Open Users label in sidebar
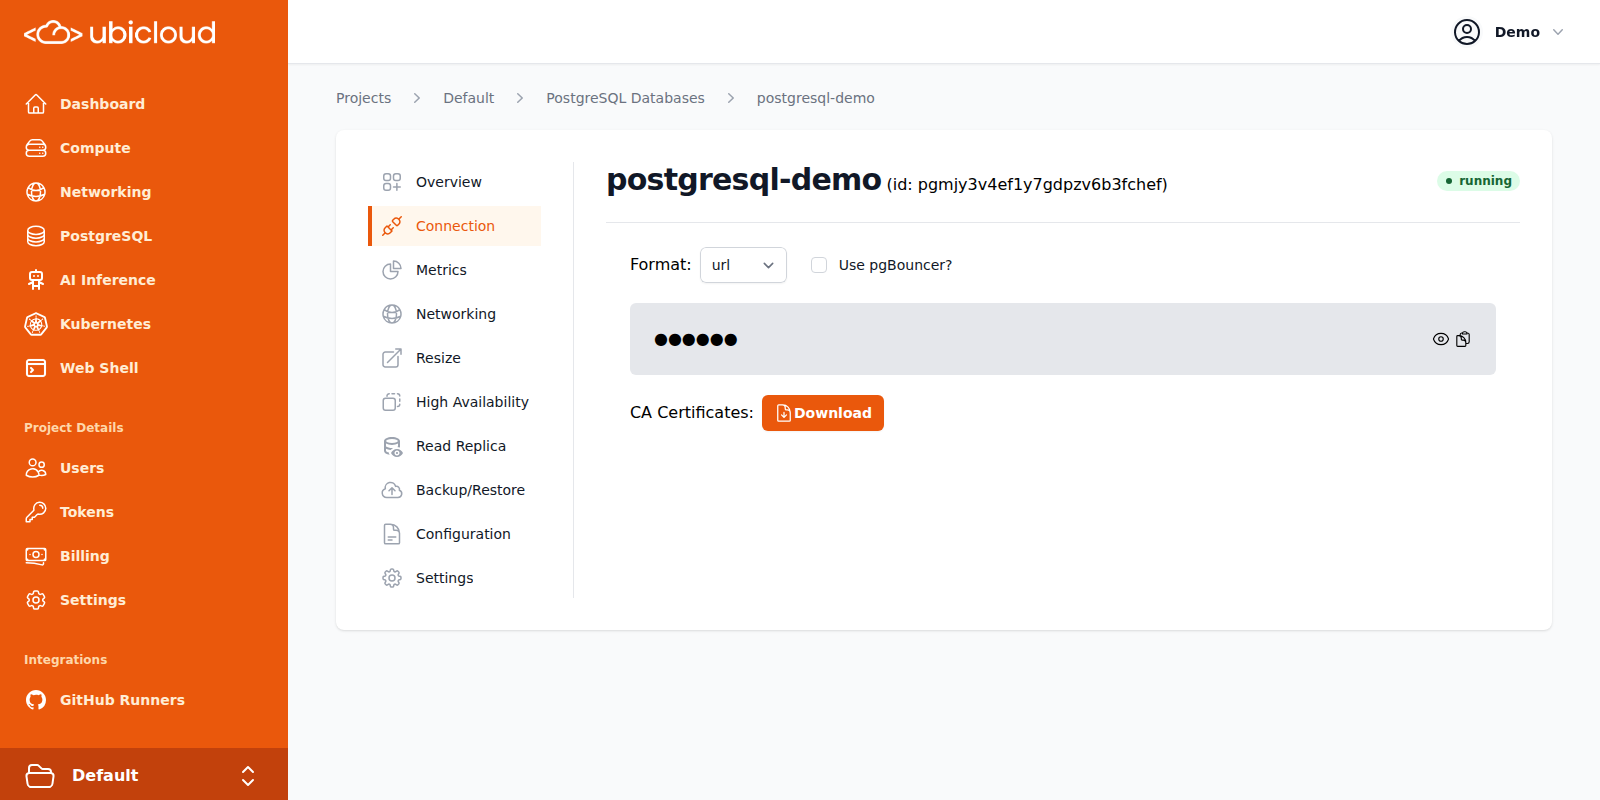Screen dimensions: 1600x800 82,468
